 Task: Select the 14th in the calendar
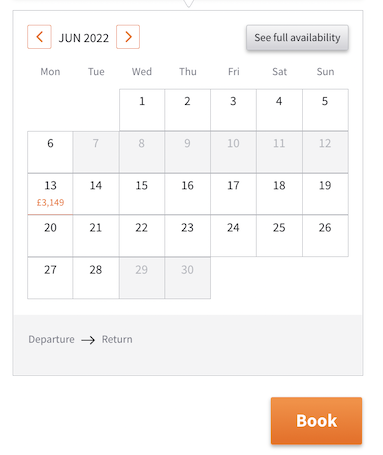(96, 194)
